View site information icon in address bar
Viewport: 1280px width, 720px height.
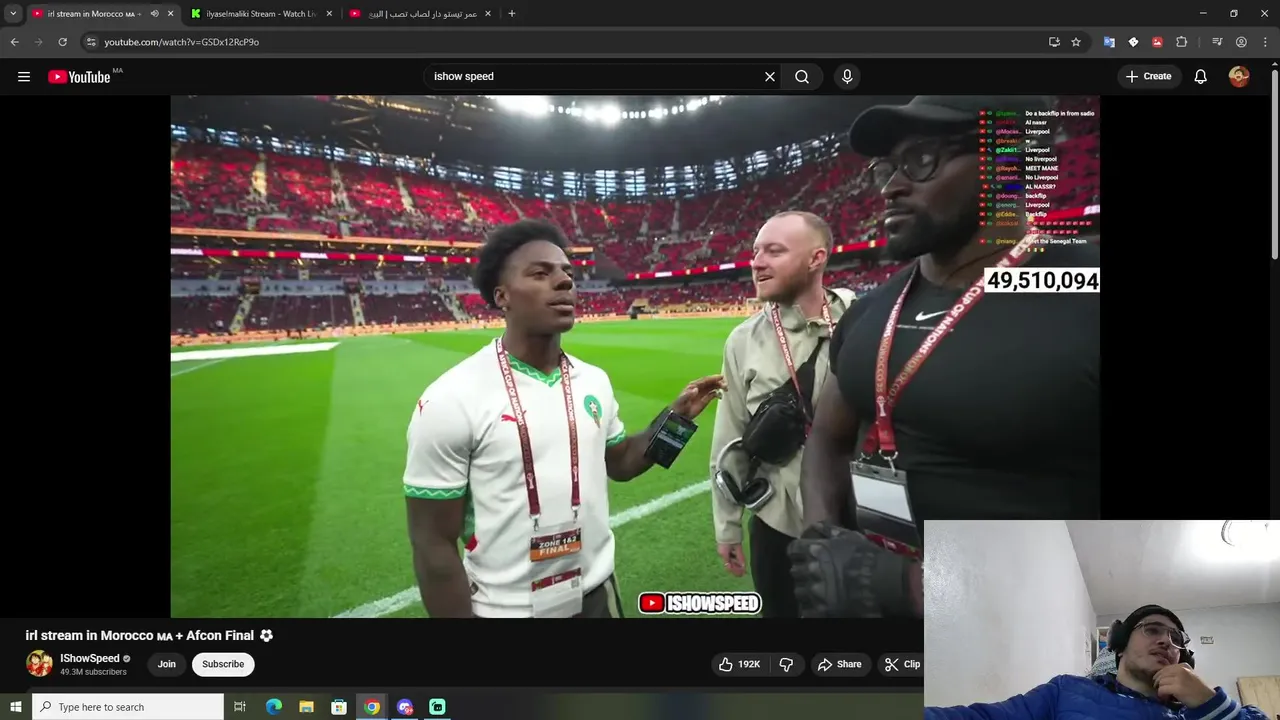[x=90, y=42]
